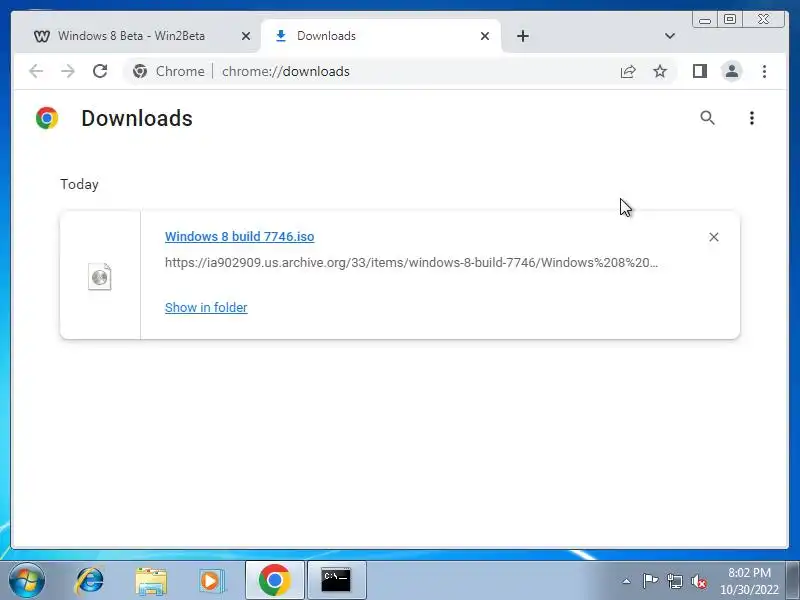Viewport: 800px width, 600px height.
Task: Open the Windows Start menu orb
Action: [x=27, y=580]
